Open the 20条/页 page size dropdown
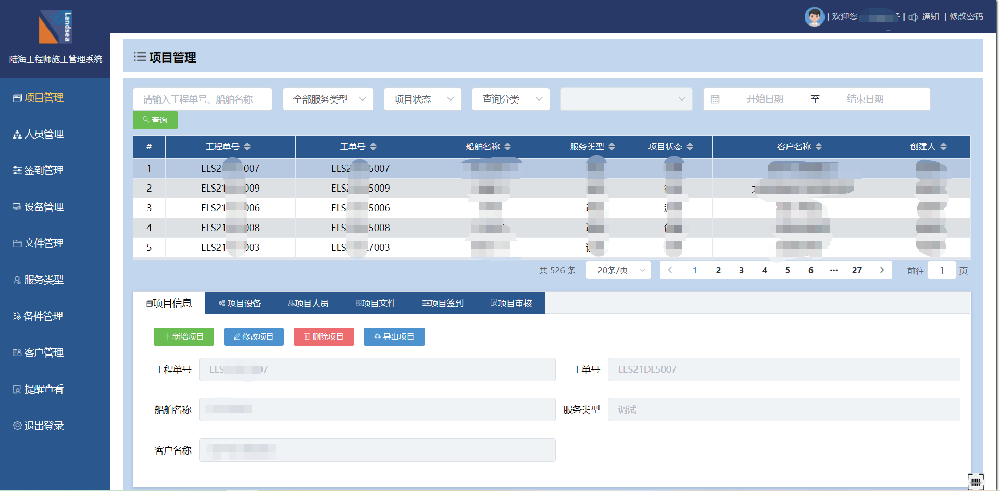 (623, 270)
